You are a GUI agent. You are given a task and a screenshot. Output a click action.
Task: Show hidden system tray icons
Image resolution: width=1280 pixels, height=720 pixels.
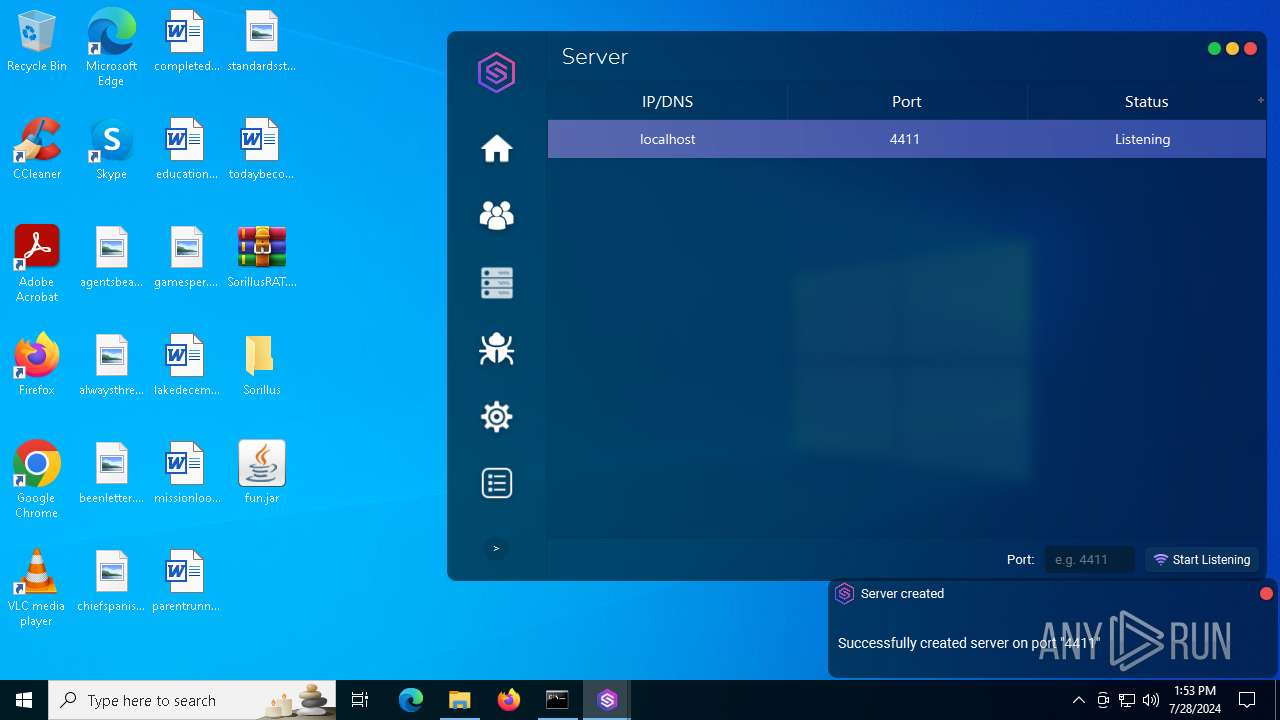click(x=1078, y=700)
